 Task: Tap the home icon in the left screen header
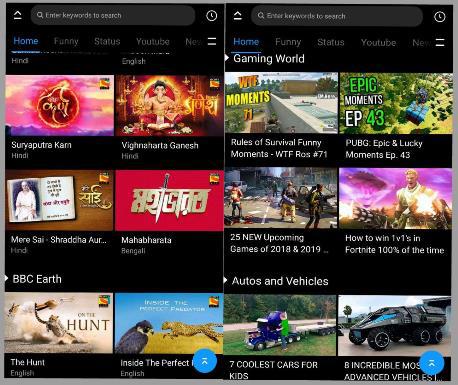18,15
